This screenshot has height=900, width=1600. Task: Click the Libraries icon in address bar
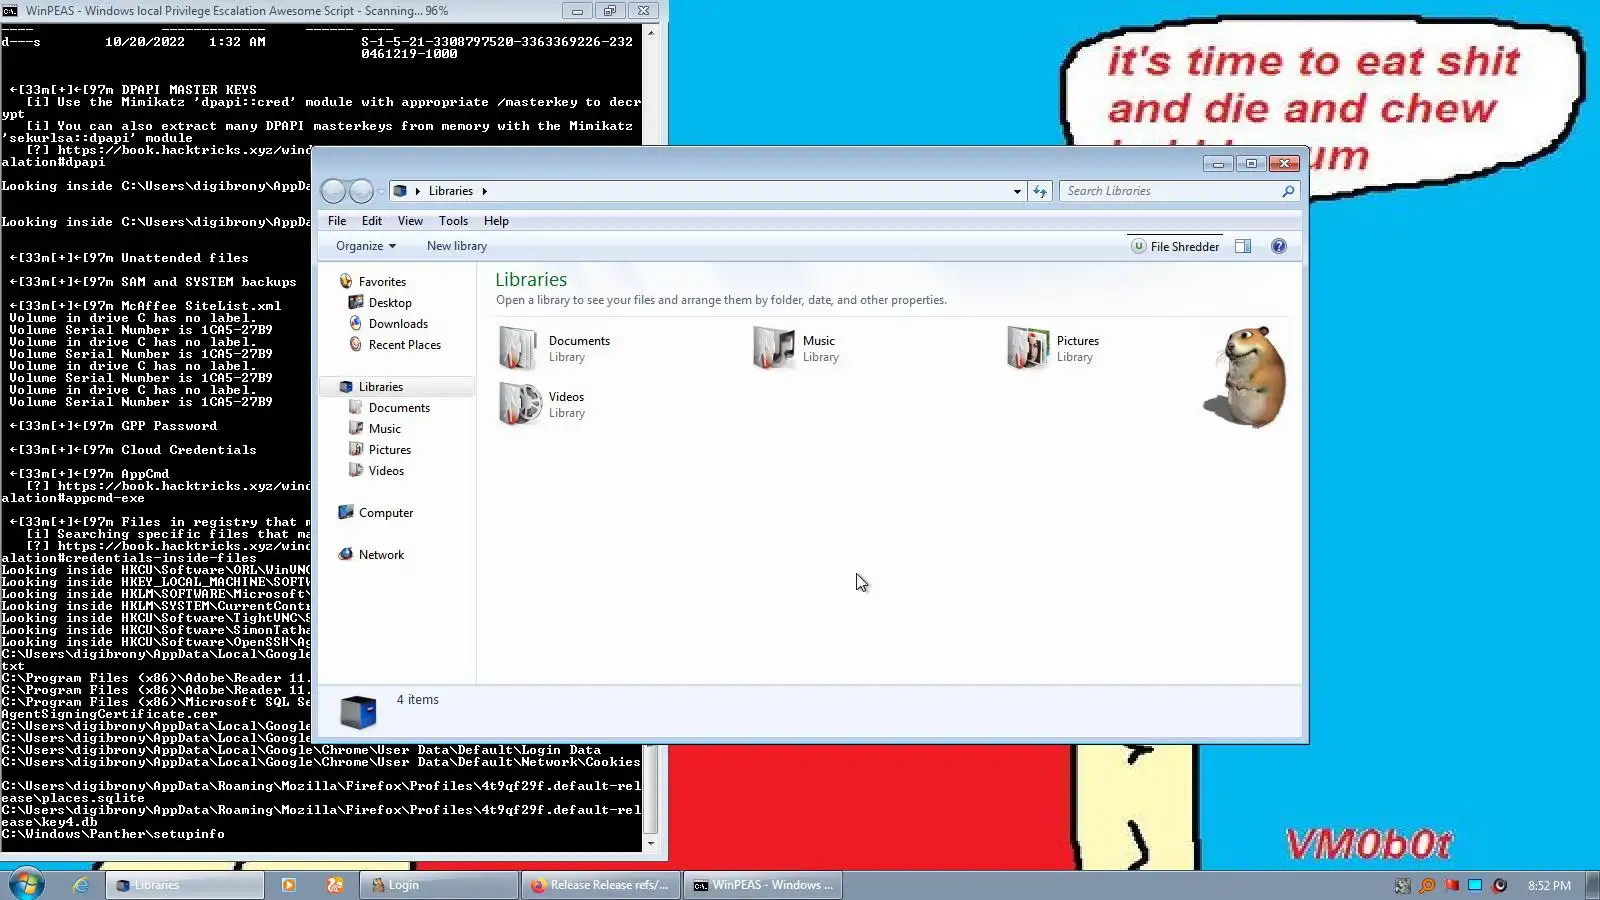400,191
